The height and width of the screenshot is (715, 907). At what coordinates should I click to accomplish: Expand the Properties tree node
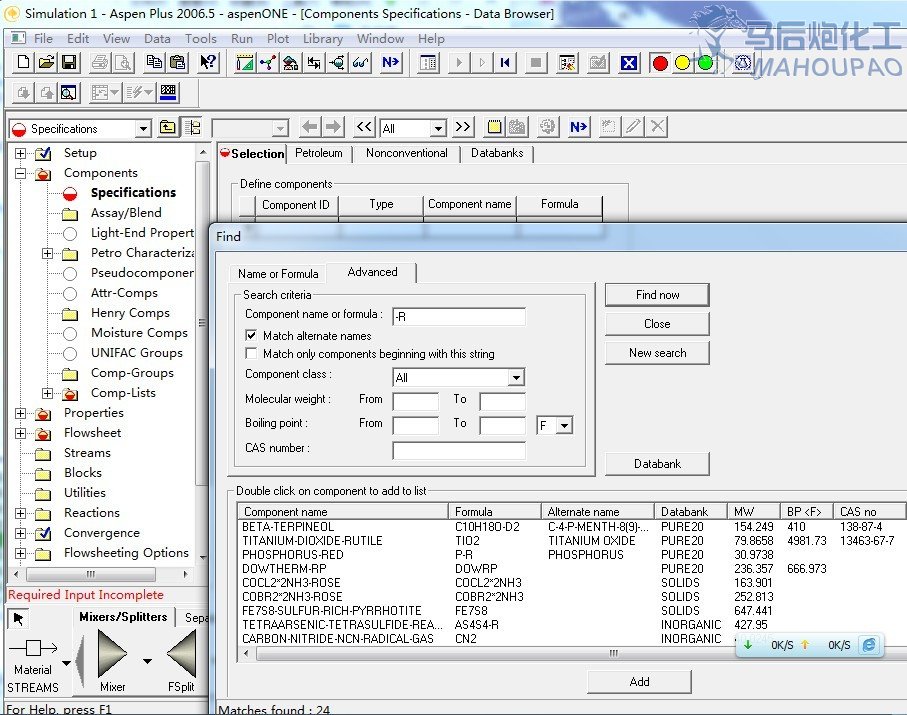click(x=21, y=413)
